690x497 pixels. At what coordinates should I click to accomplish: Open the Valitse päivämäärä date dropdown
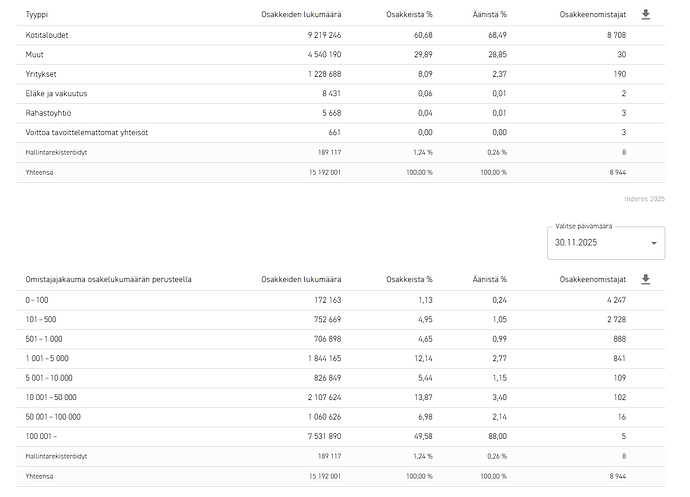coord(605,242)
